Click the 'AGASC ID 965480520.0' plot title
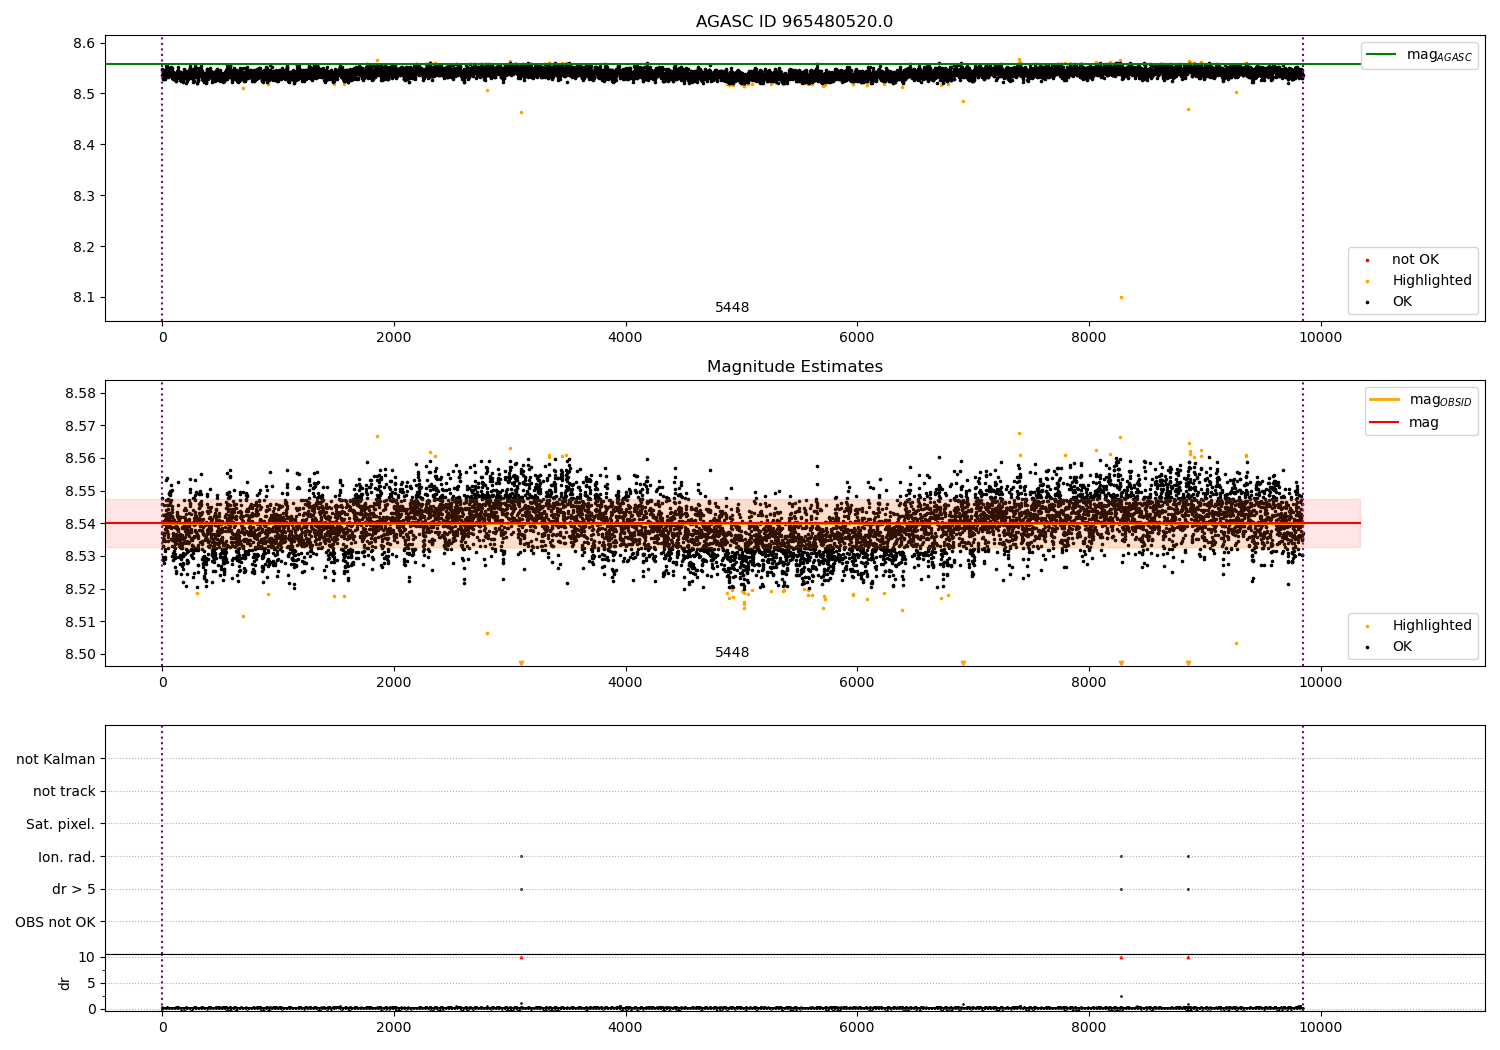 click(x=794, y=22)
